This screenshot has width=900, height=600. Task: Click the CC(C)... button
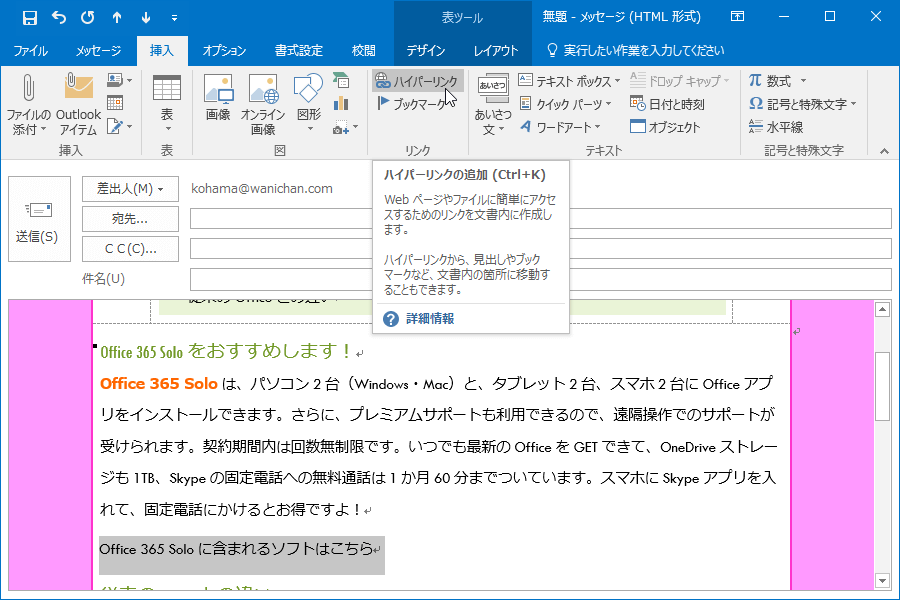(x=130, y=249)
